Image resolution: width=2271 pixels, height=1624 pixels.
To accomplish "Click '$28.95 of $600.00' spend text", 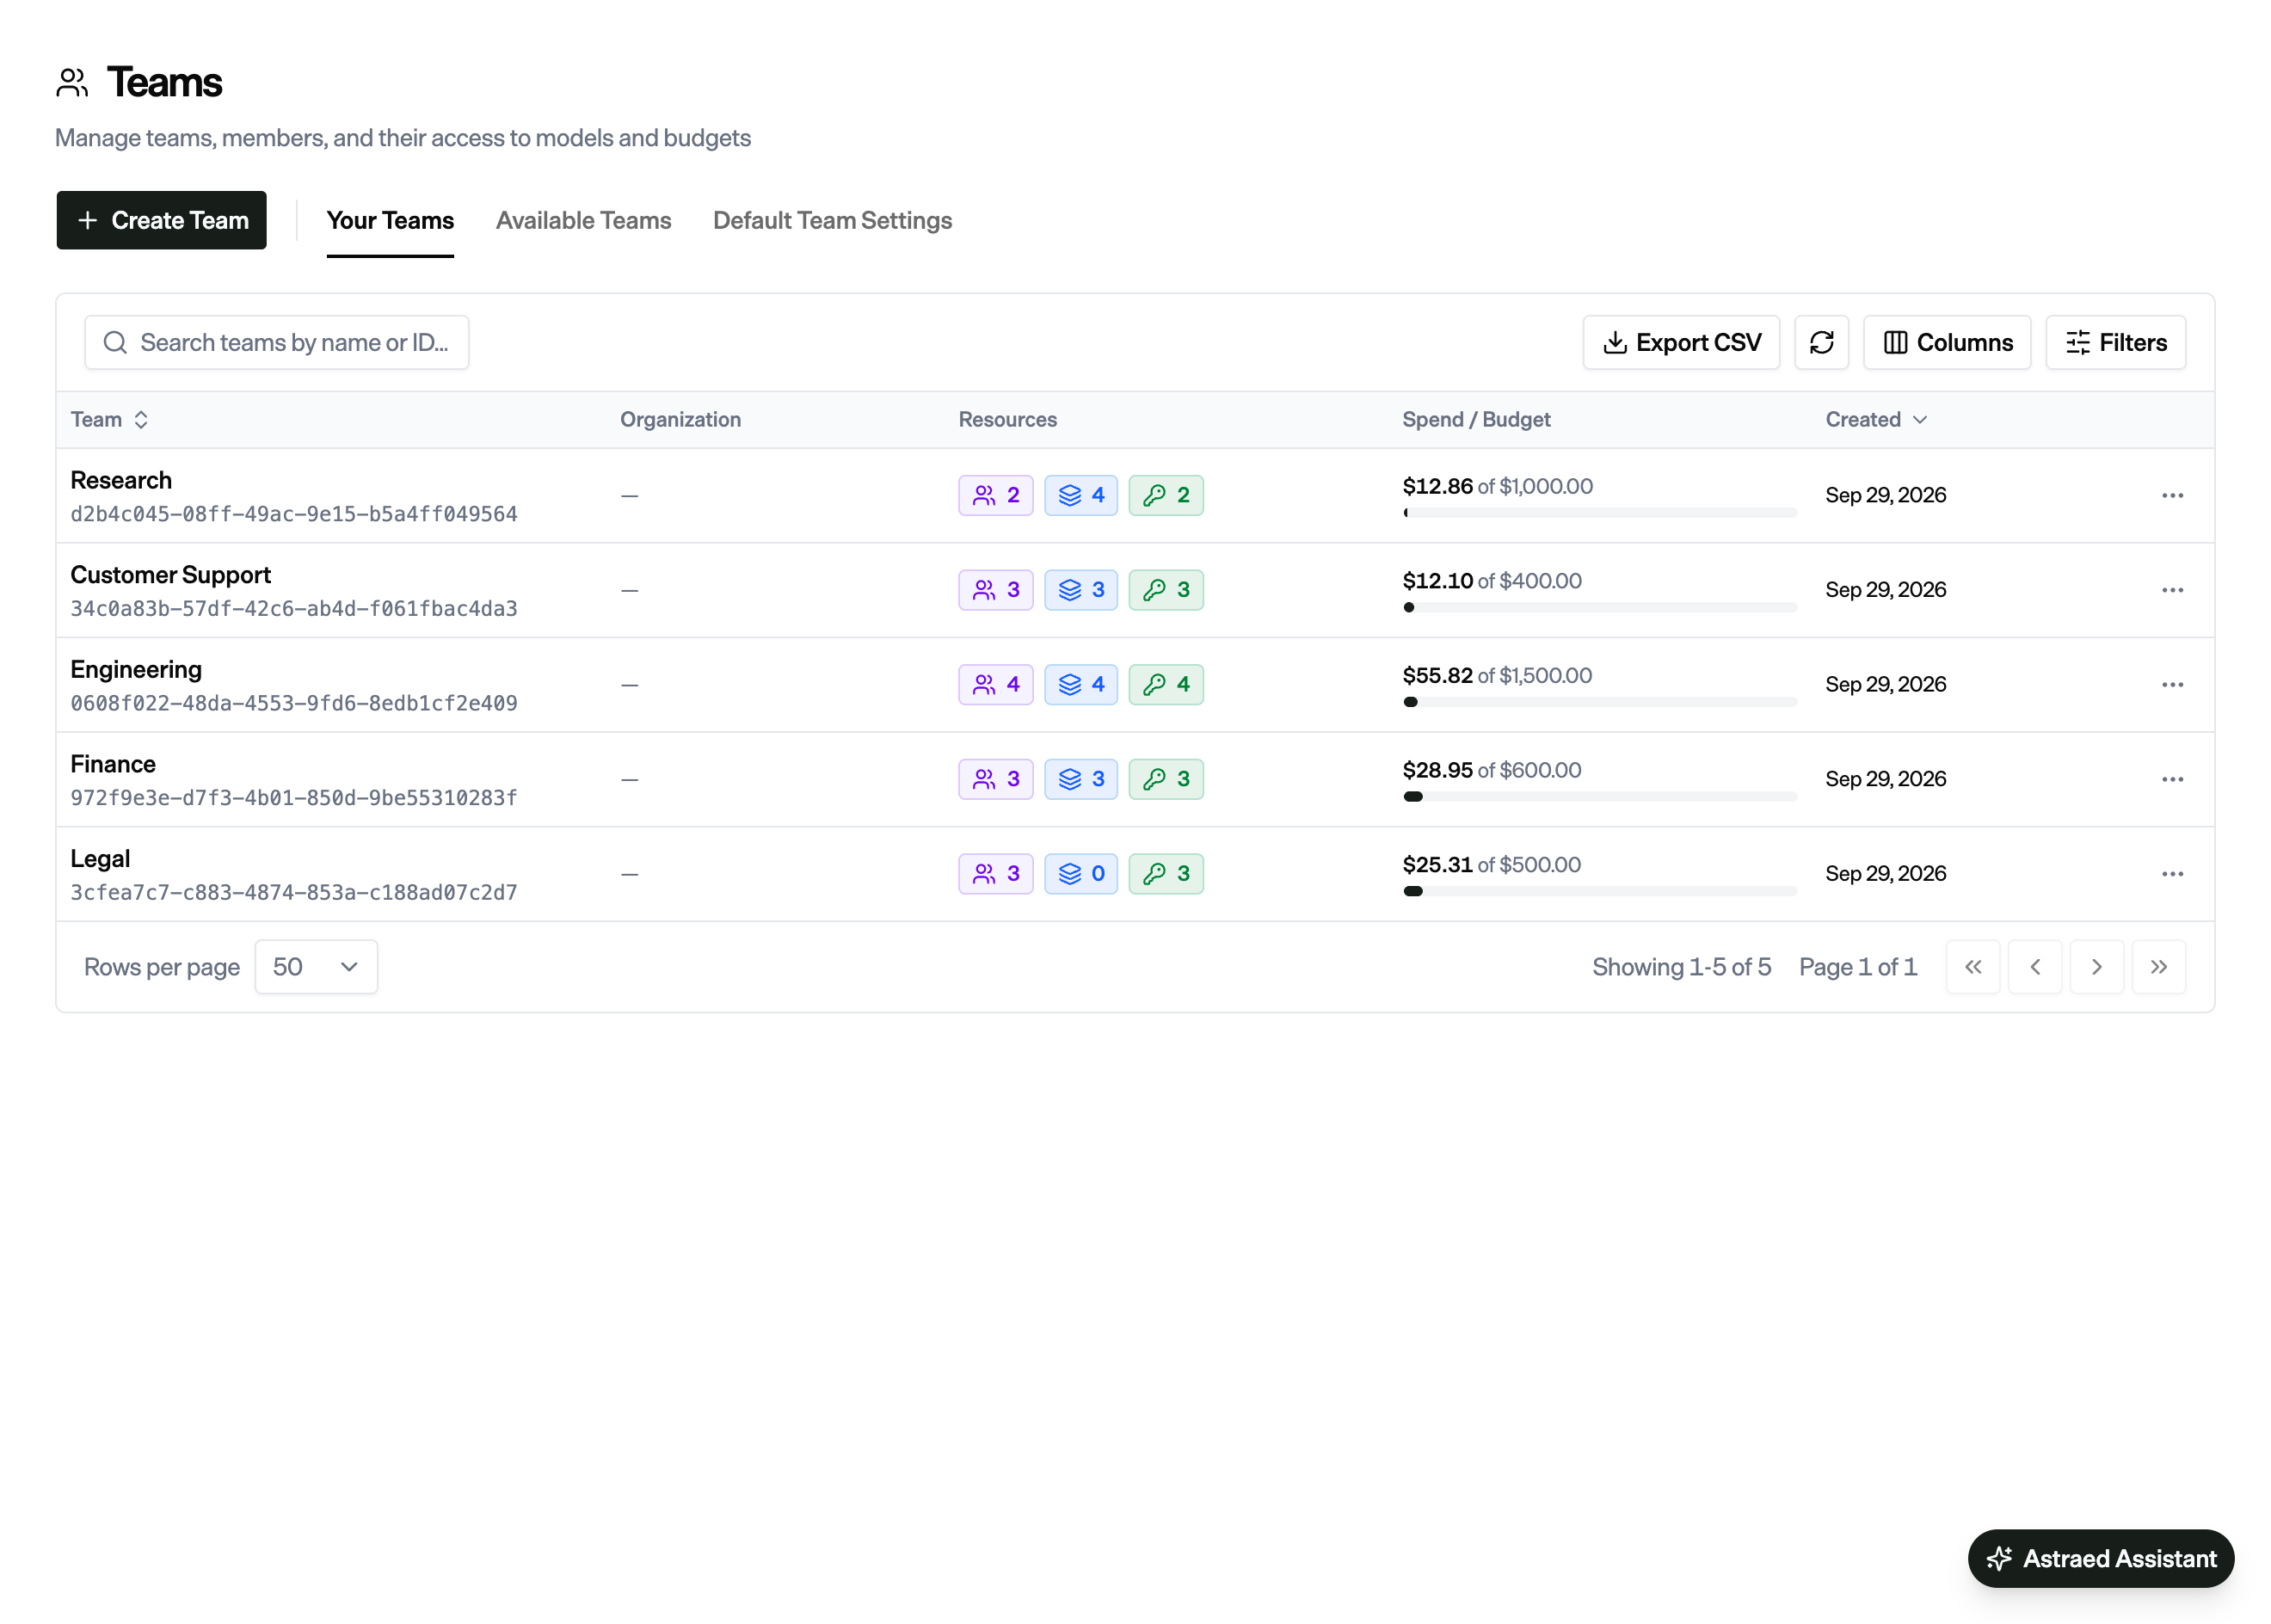I will pyautogui.click(x=1491, y=771).
